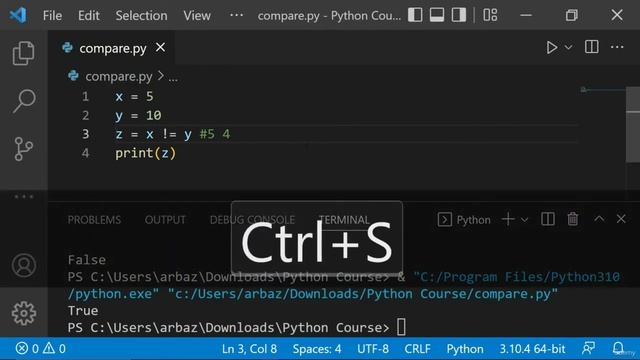This screenshot has height=360, width=640.
Task: Click the VS Code logo icon
Action: [18, 15]
